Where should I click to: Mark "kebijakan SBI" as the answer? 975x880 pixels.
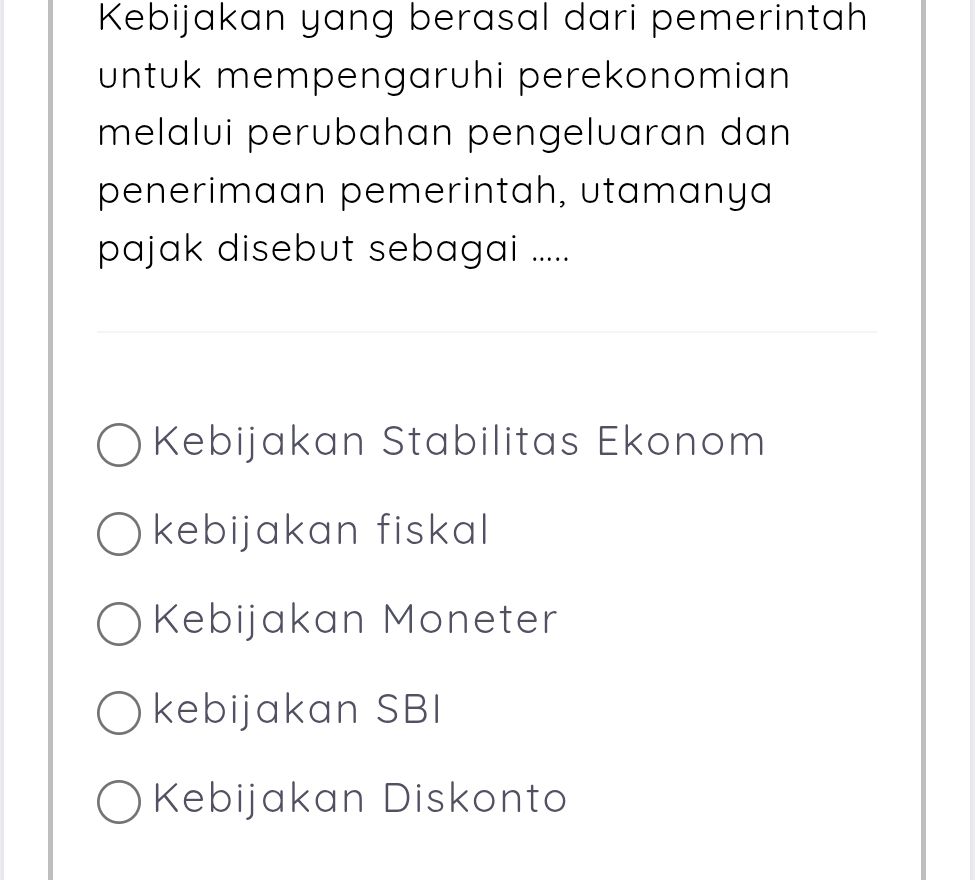tap(118, 712)
